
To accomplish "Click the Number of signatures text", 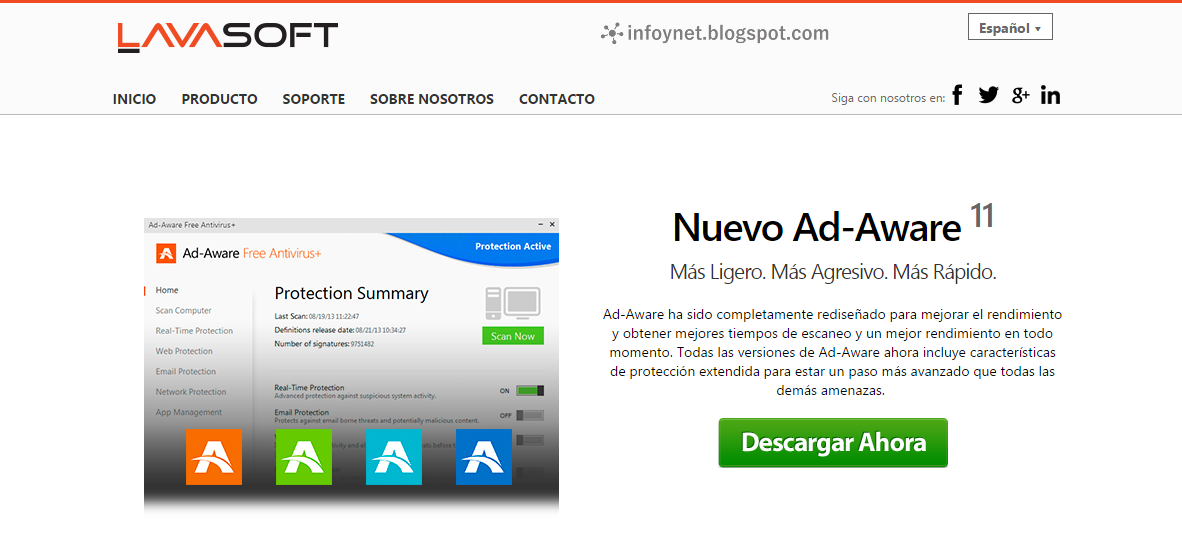I will (x=324, y=344).
